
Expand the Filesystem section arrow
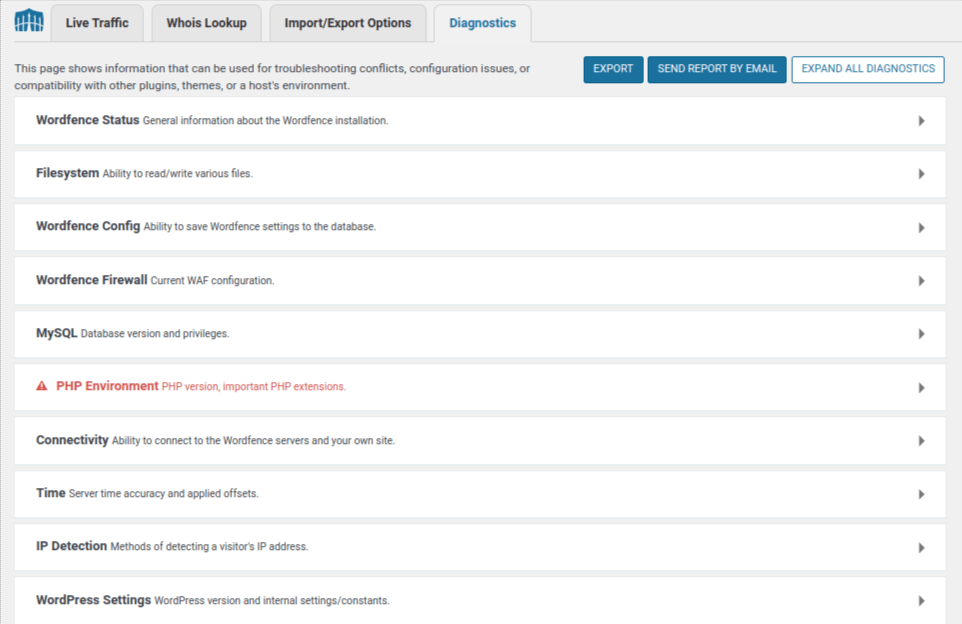point(921,174)
